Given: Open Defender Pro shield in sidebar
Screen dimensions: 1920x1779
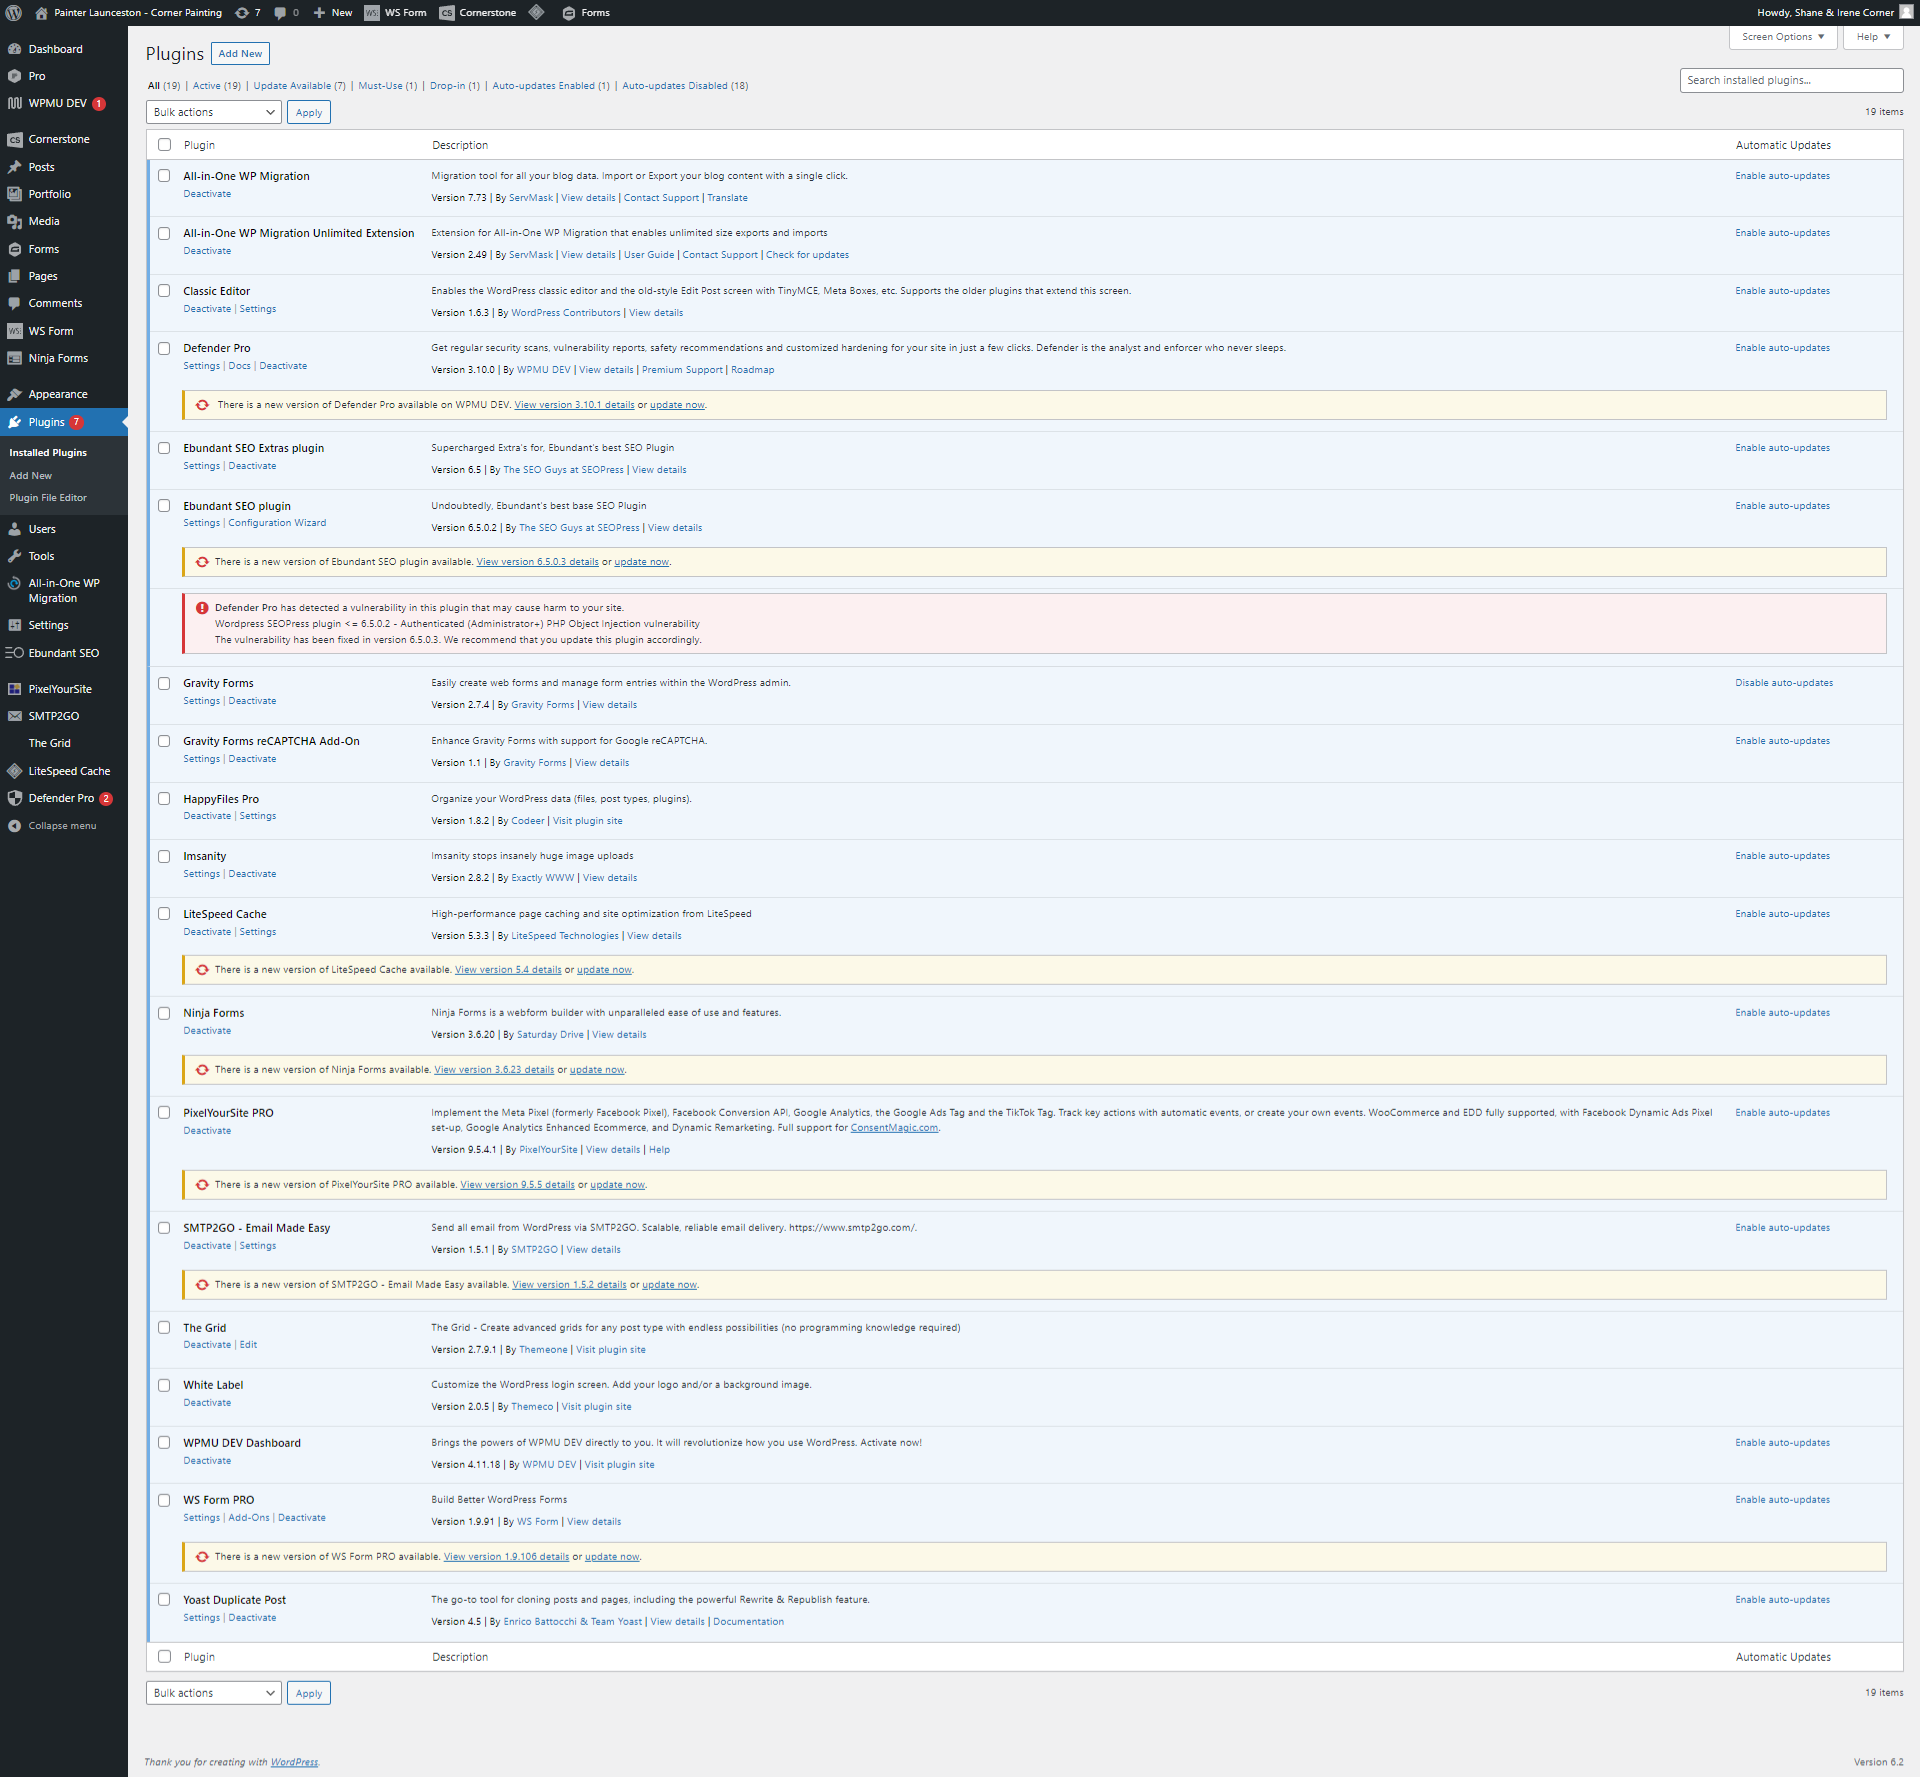Looking at the screenshot, I should [14, 798].
